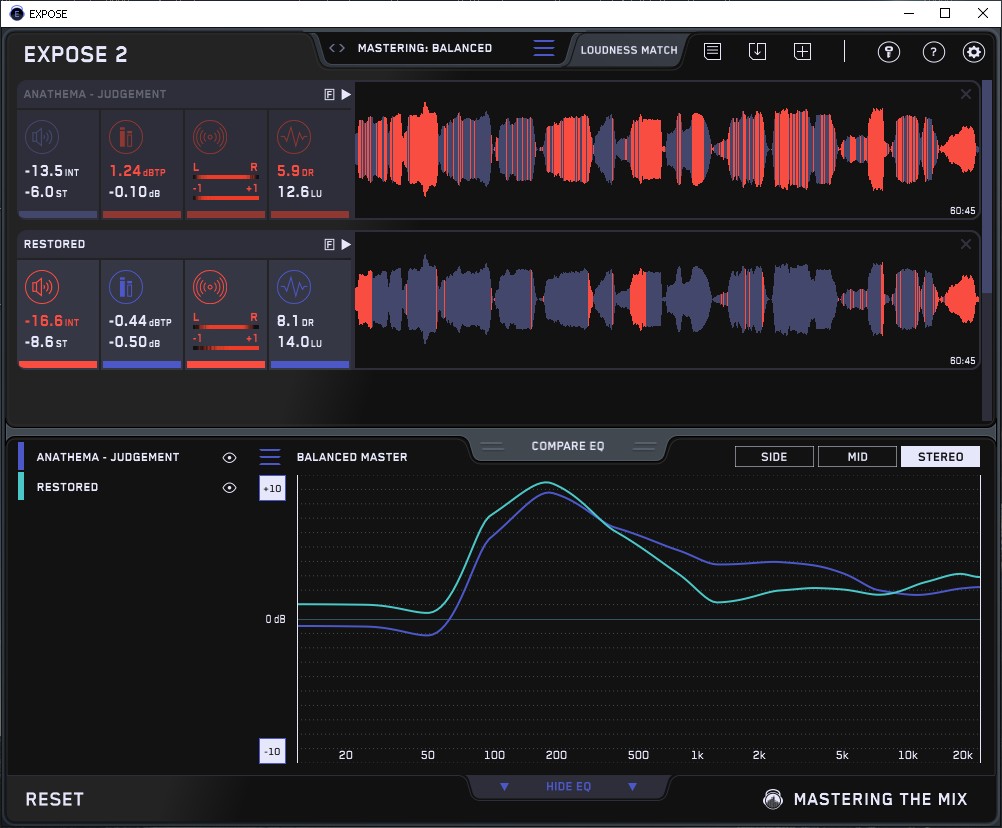Image resolution: width=1002 pixels, height=828 pixels.
Task: Toggle visibility of Anathema - Judgement EQ curve
Action: 229,457
